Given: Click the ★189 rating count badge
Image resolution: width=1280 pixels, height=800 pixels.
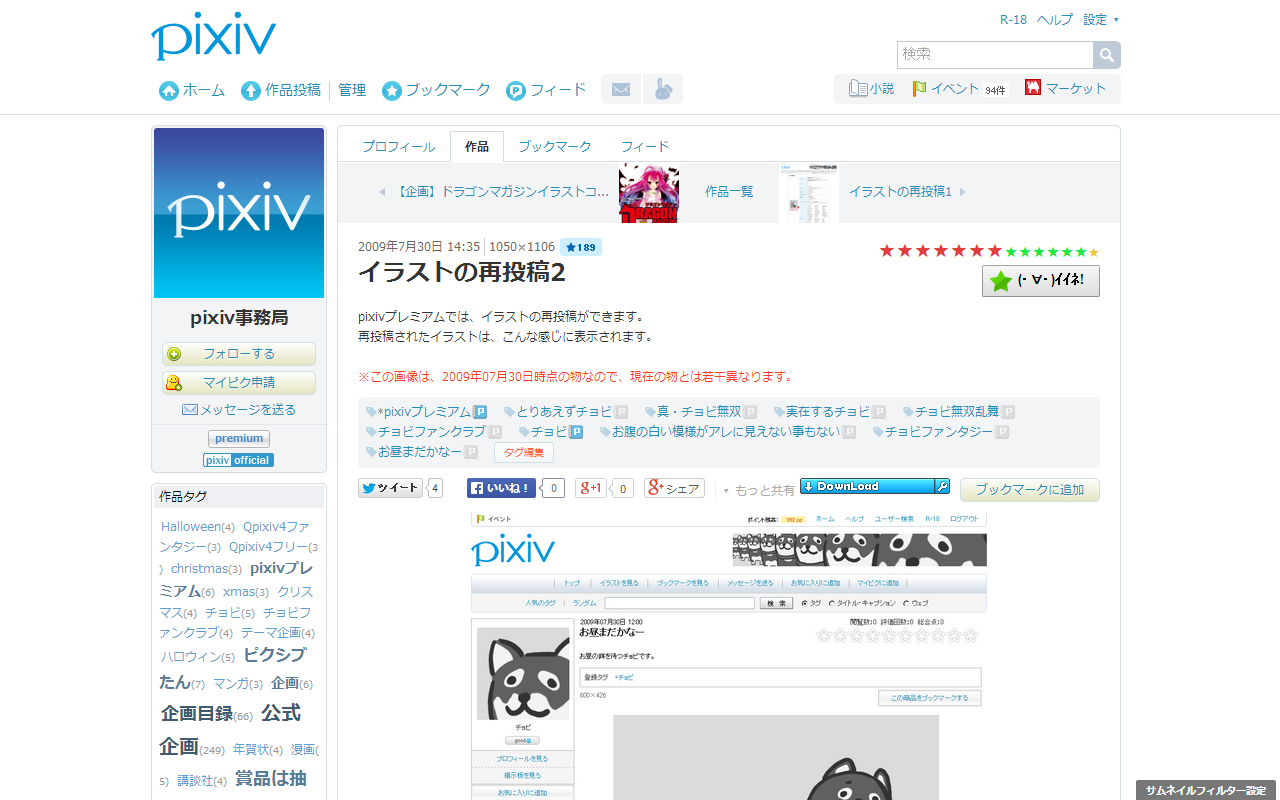Looking at the screenshot, I should coord(581,247).
